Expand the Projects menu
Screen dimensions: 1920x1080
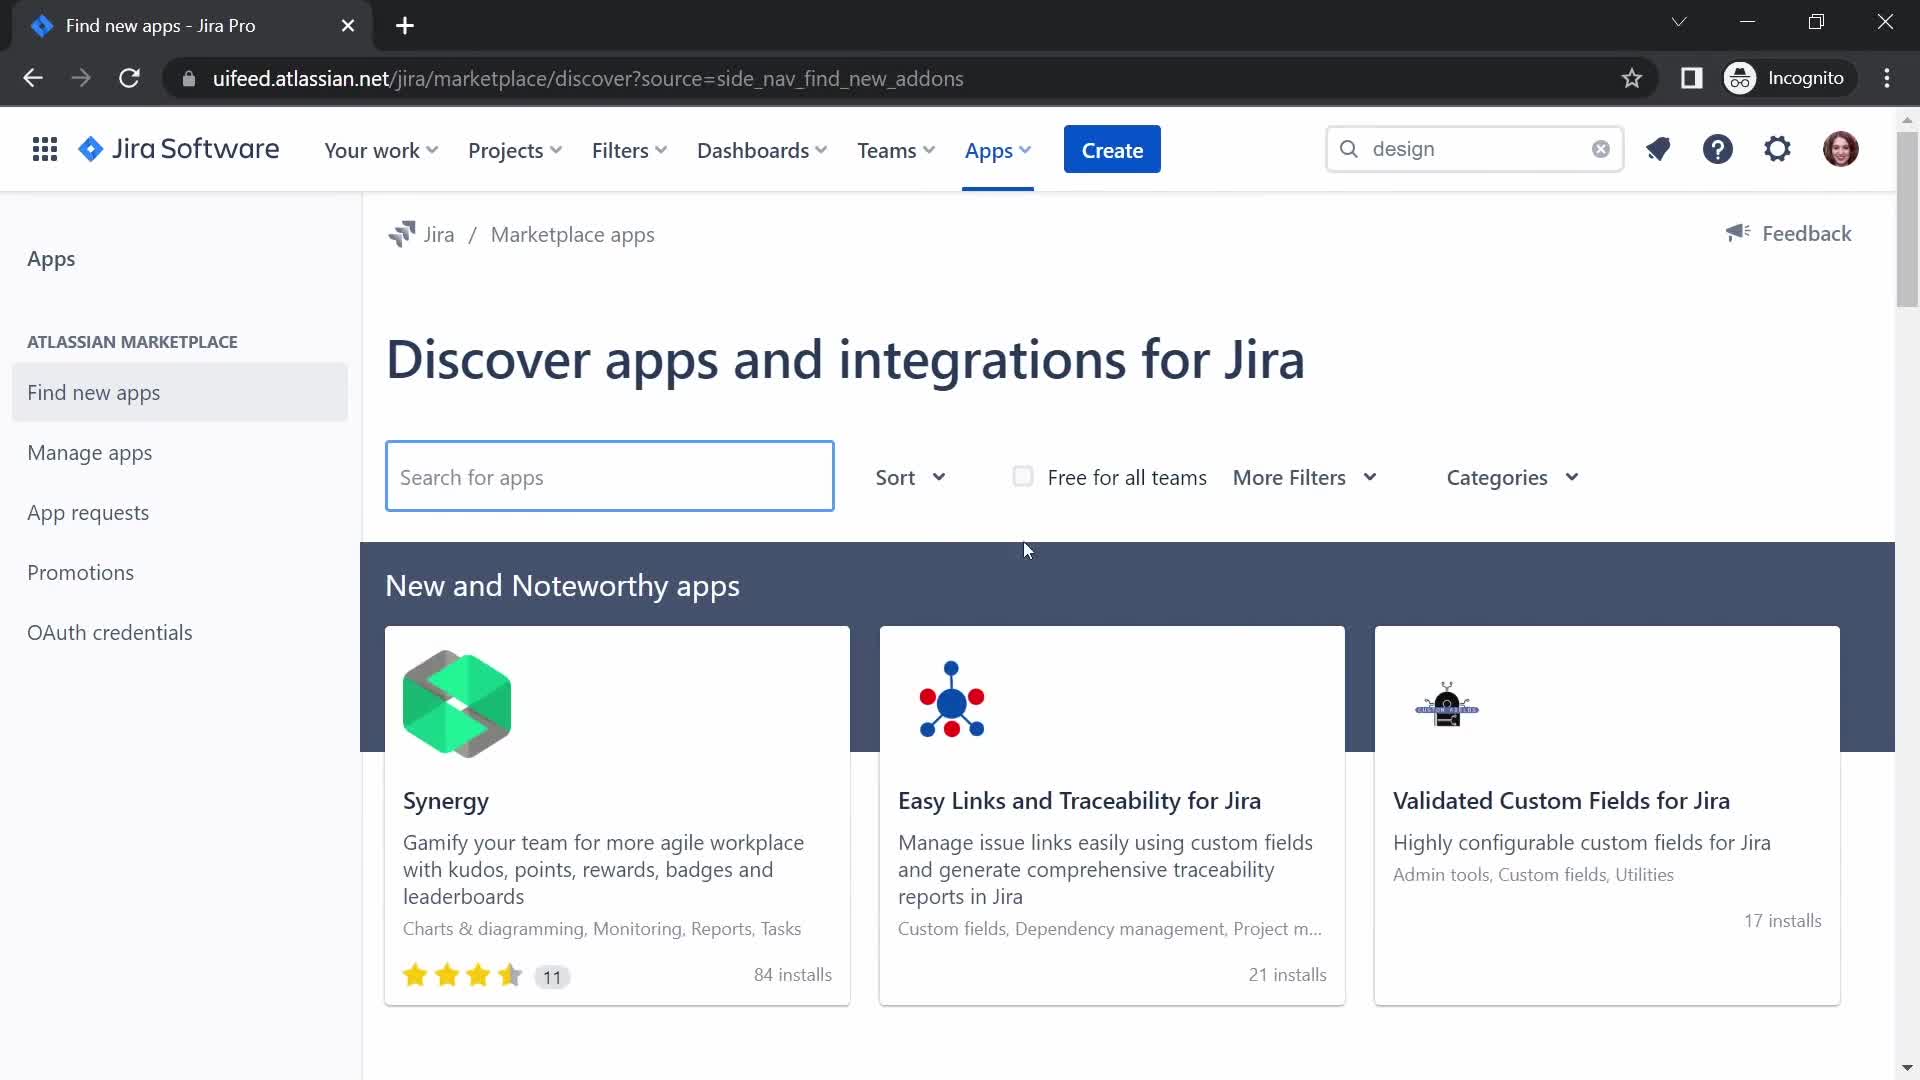point(515,150)
